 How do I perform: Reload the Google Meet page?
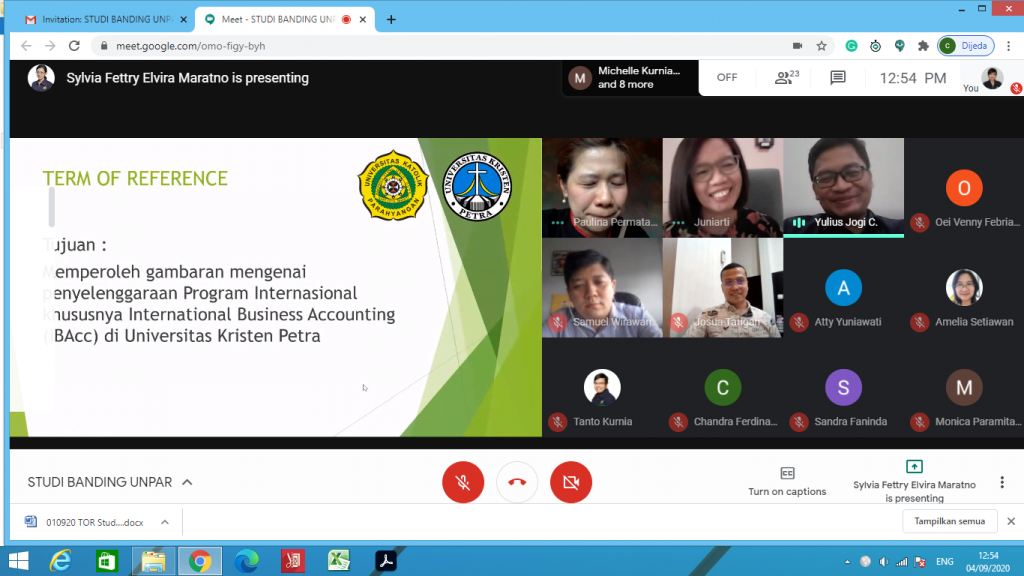click(x=74, y=46)
